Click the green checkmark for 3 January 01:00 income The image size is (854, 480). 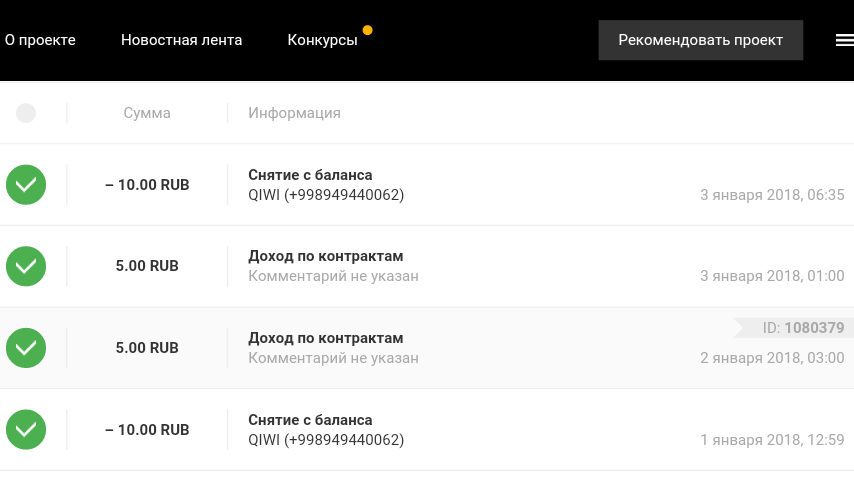(26, 267)
